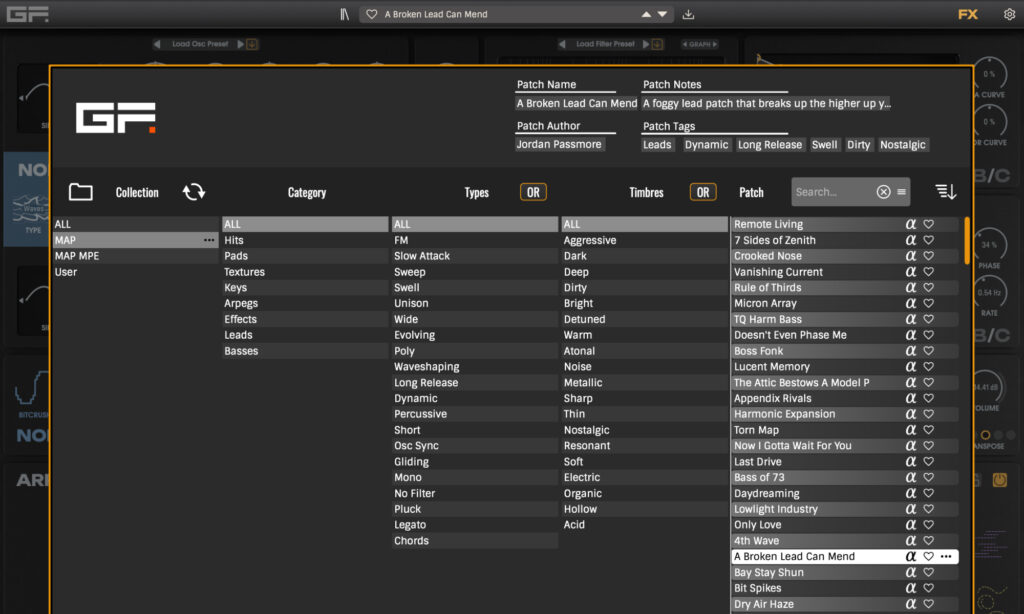
Task: Open options for A Broken Lead Can Mend
Action: tap(946, 556)
